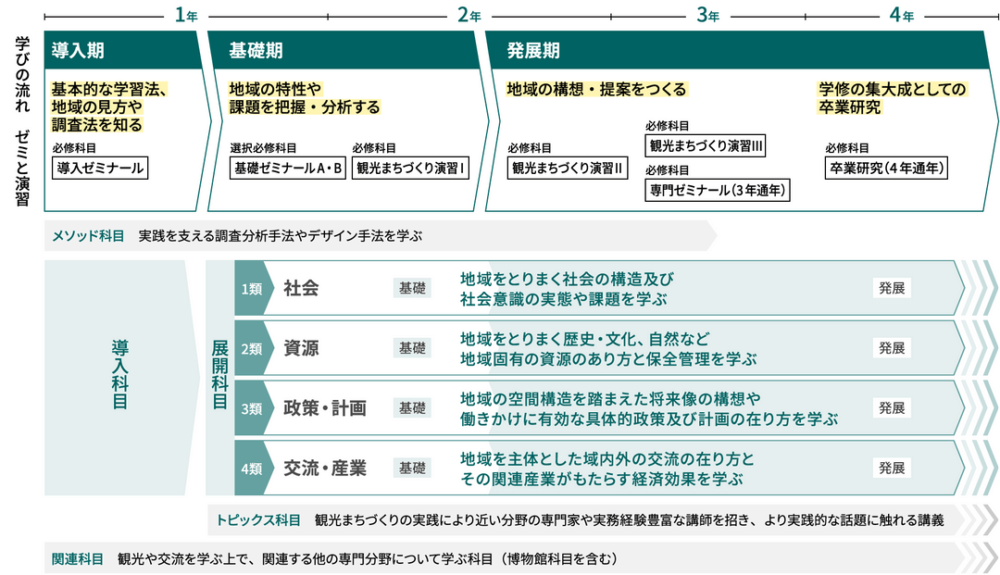This screenshot has height=575, width=1000.
Task: Click the 基礎 tag in 交流・産業 row
Action: pyautogui.click(x=412, y=468)
